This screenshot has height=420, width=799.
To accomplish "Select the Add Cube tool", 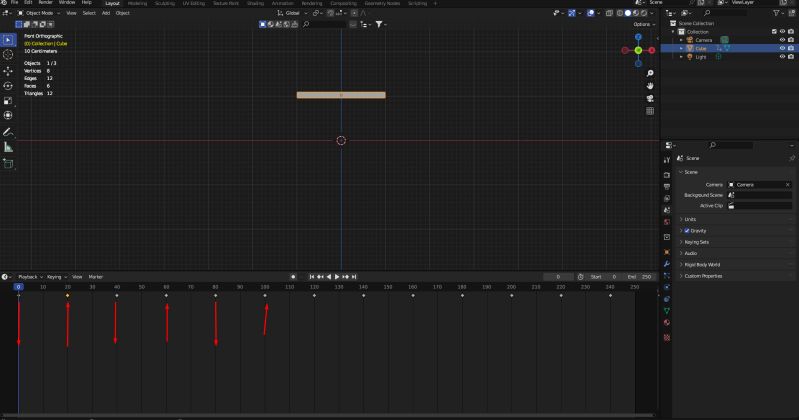I will pyautogui.click(x=8, y=164).
